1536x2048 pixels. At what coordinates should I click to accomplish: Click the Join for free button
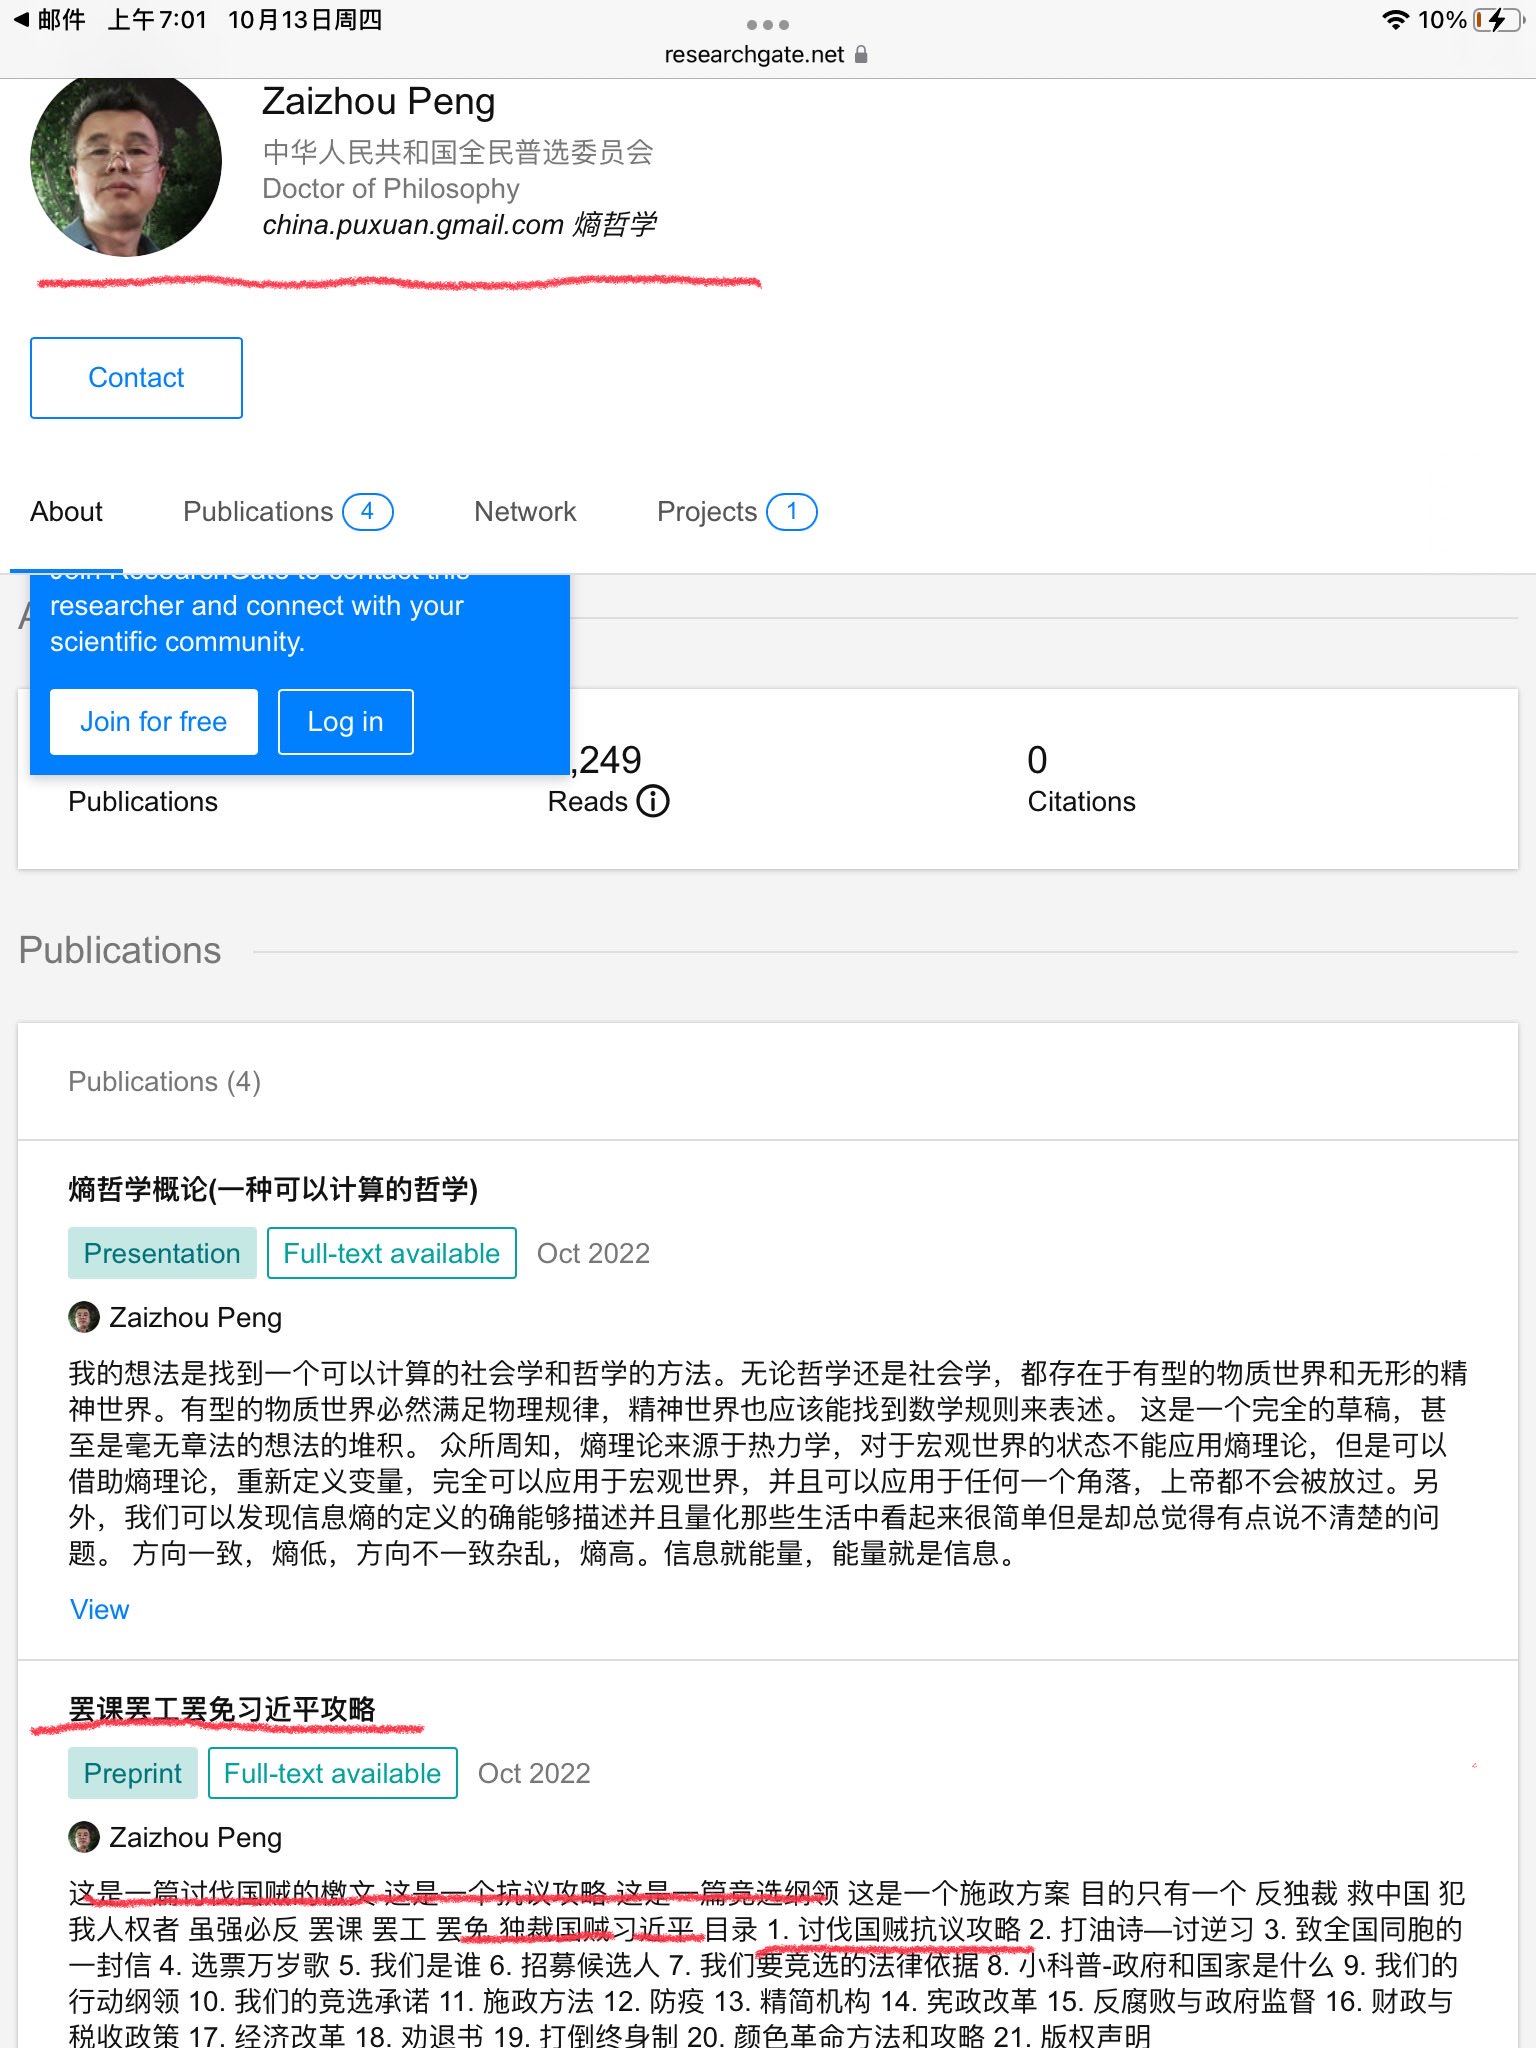tap(154, 721)
